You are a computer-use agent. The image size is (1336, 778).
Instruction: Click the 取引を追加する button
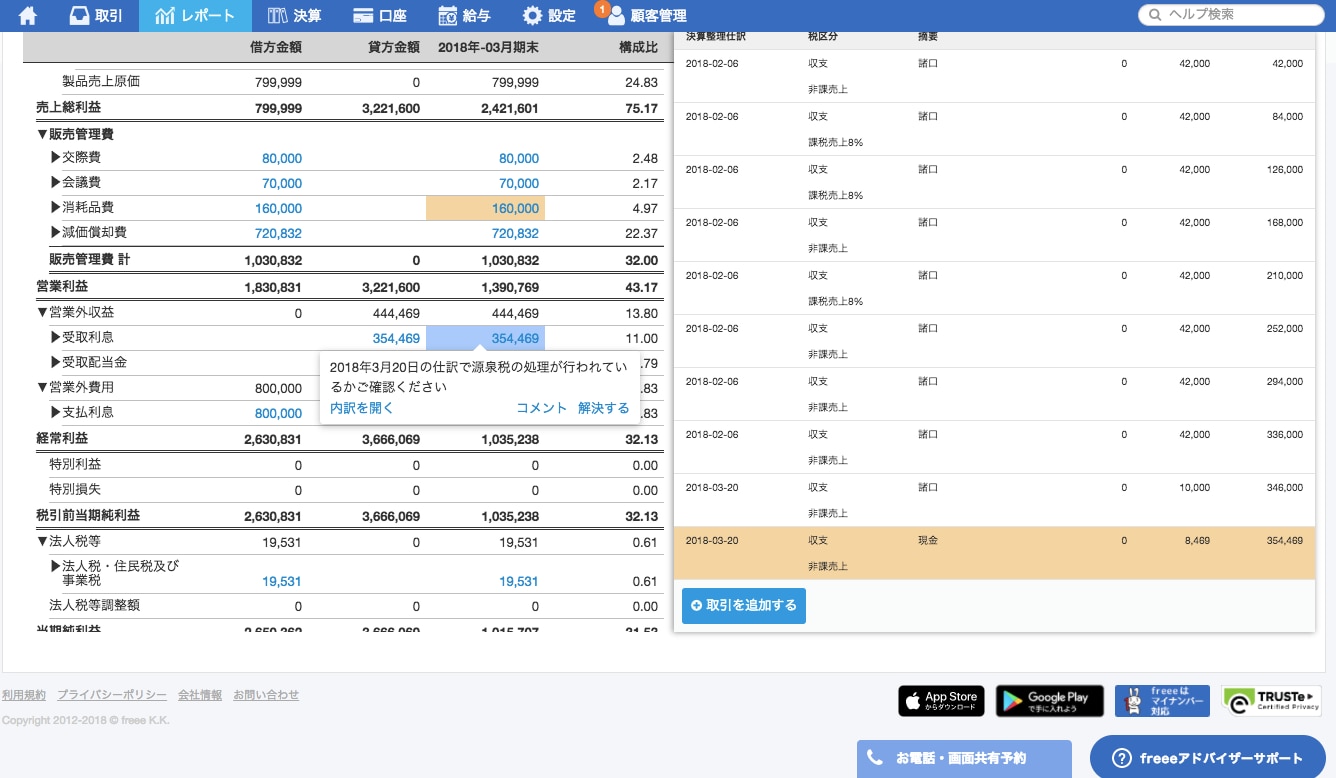pos(744,606)
